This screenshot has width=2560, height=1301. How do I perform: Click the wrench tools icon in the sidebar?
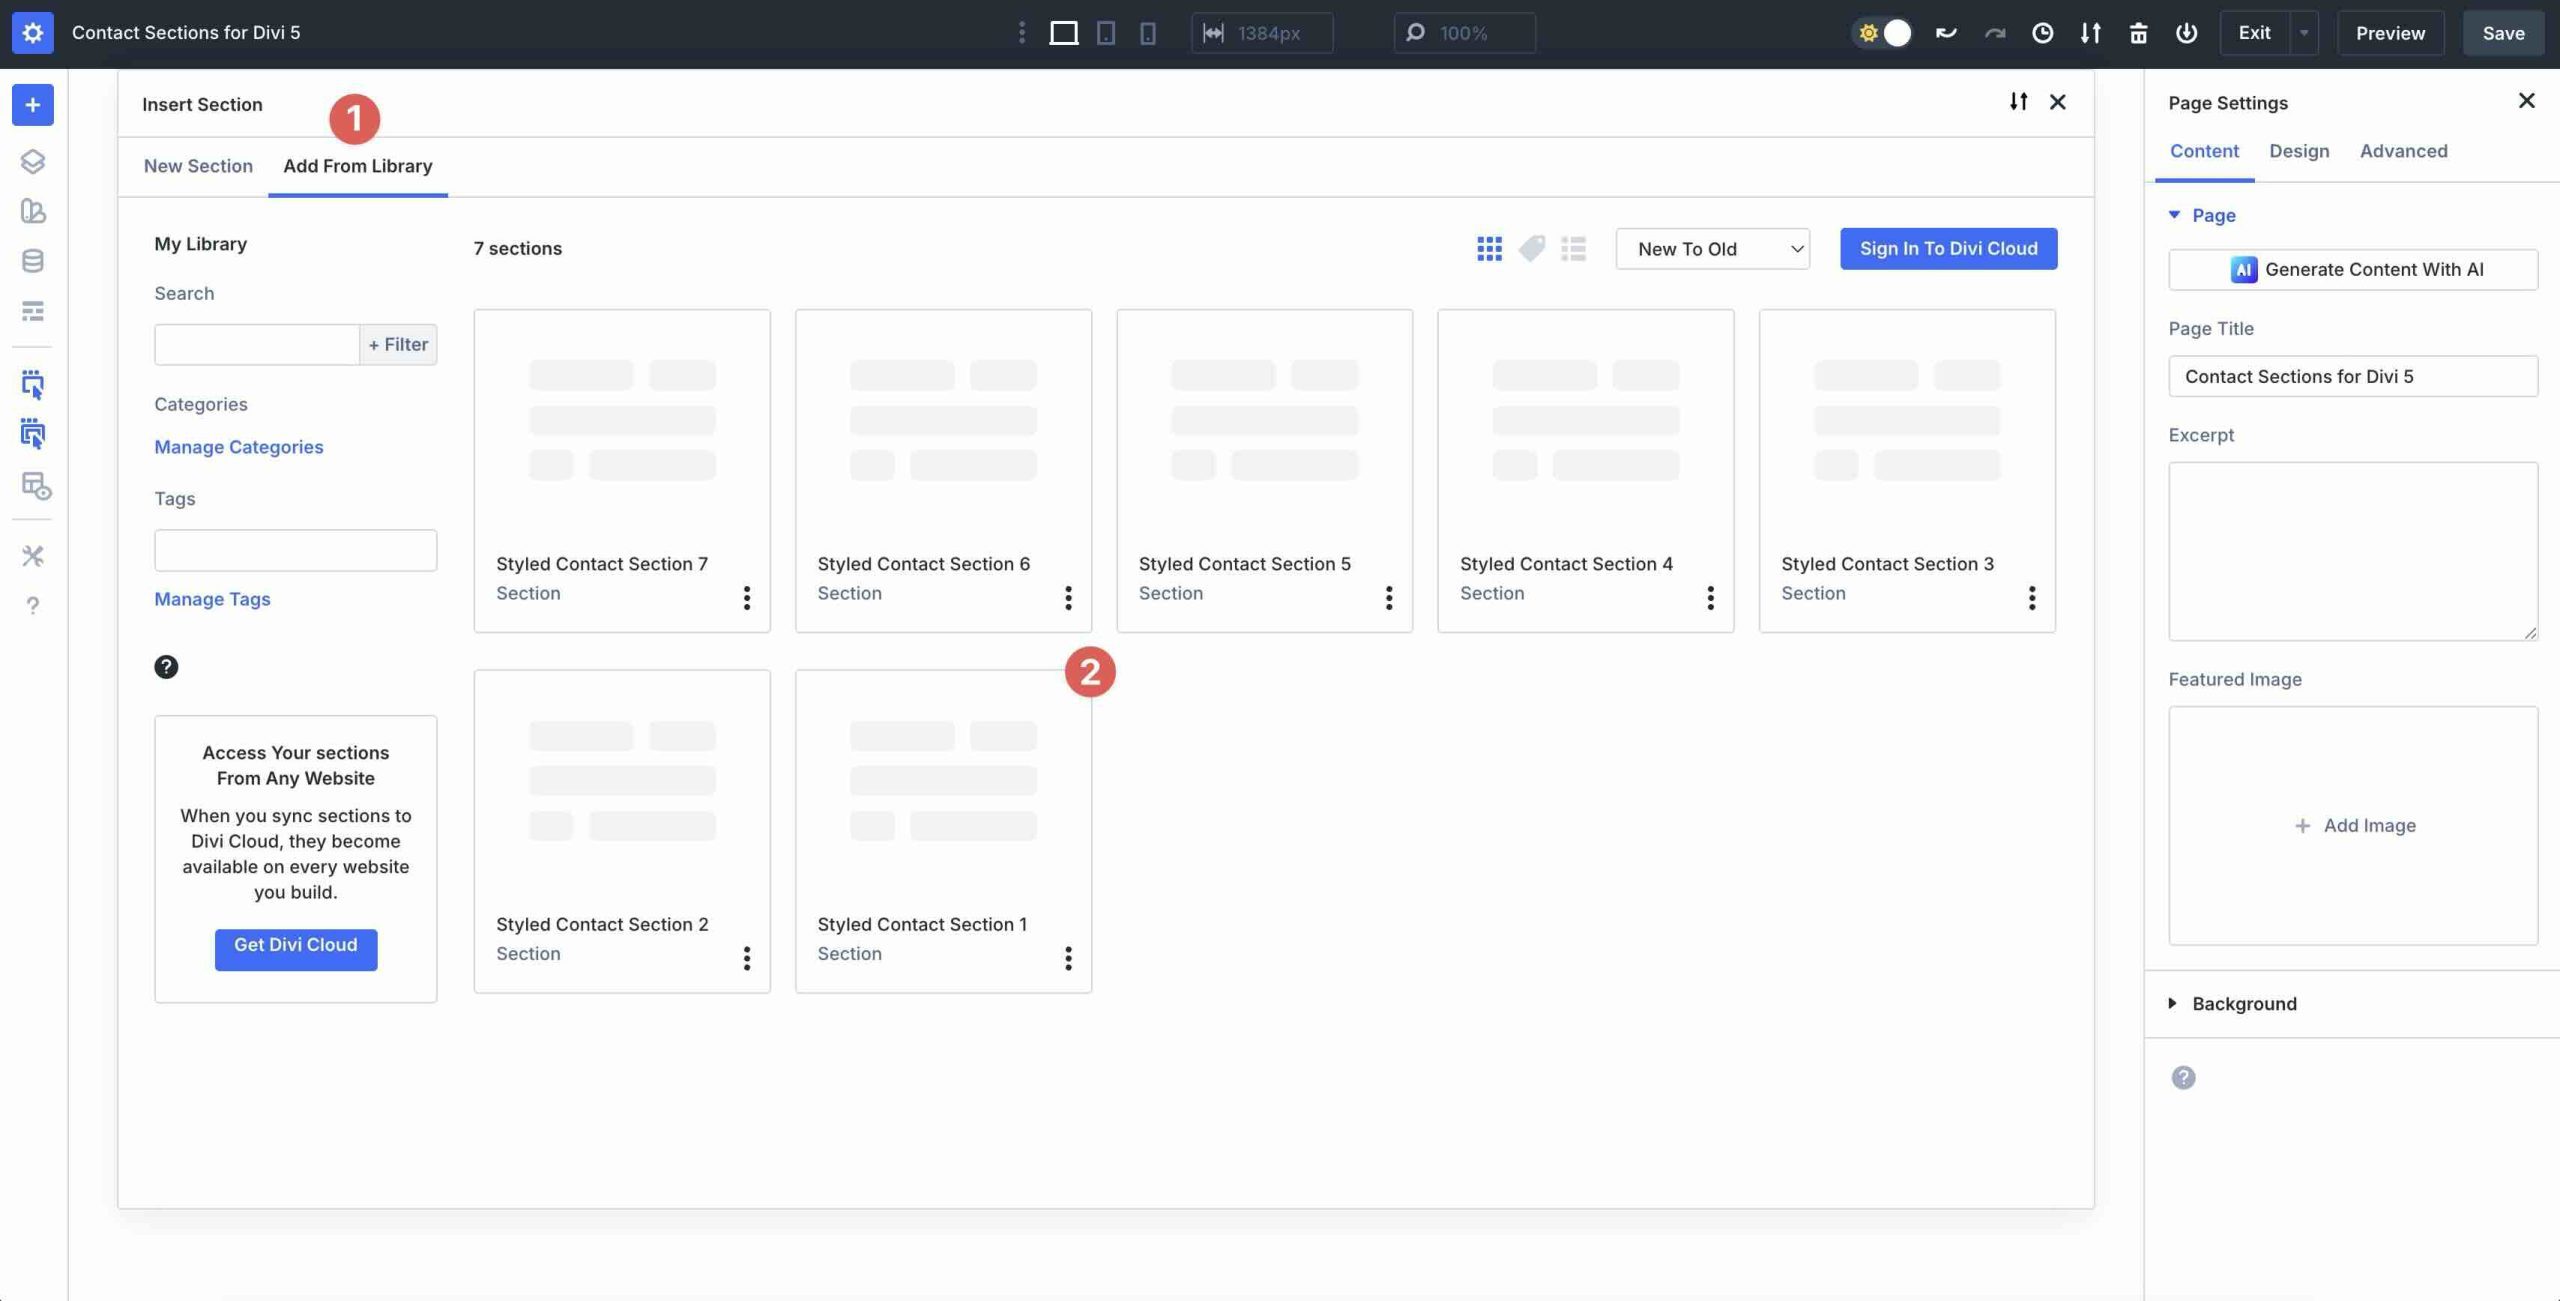pos(33,555)
